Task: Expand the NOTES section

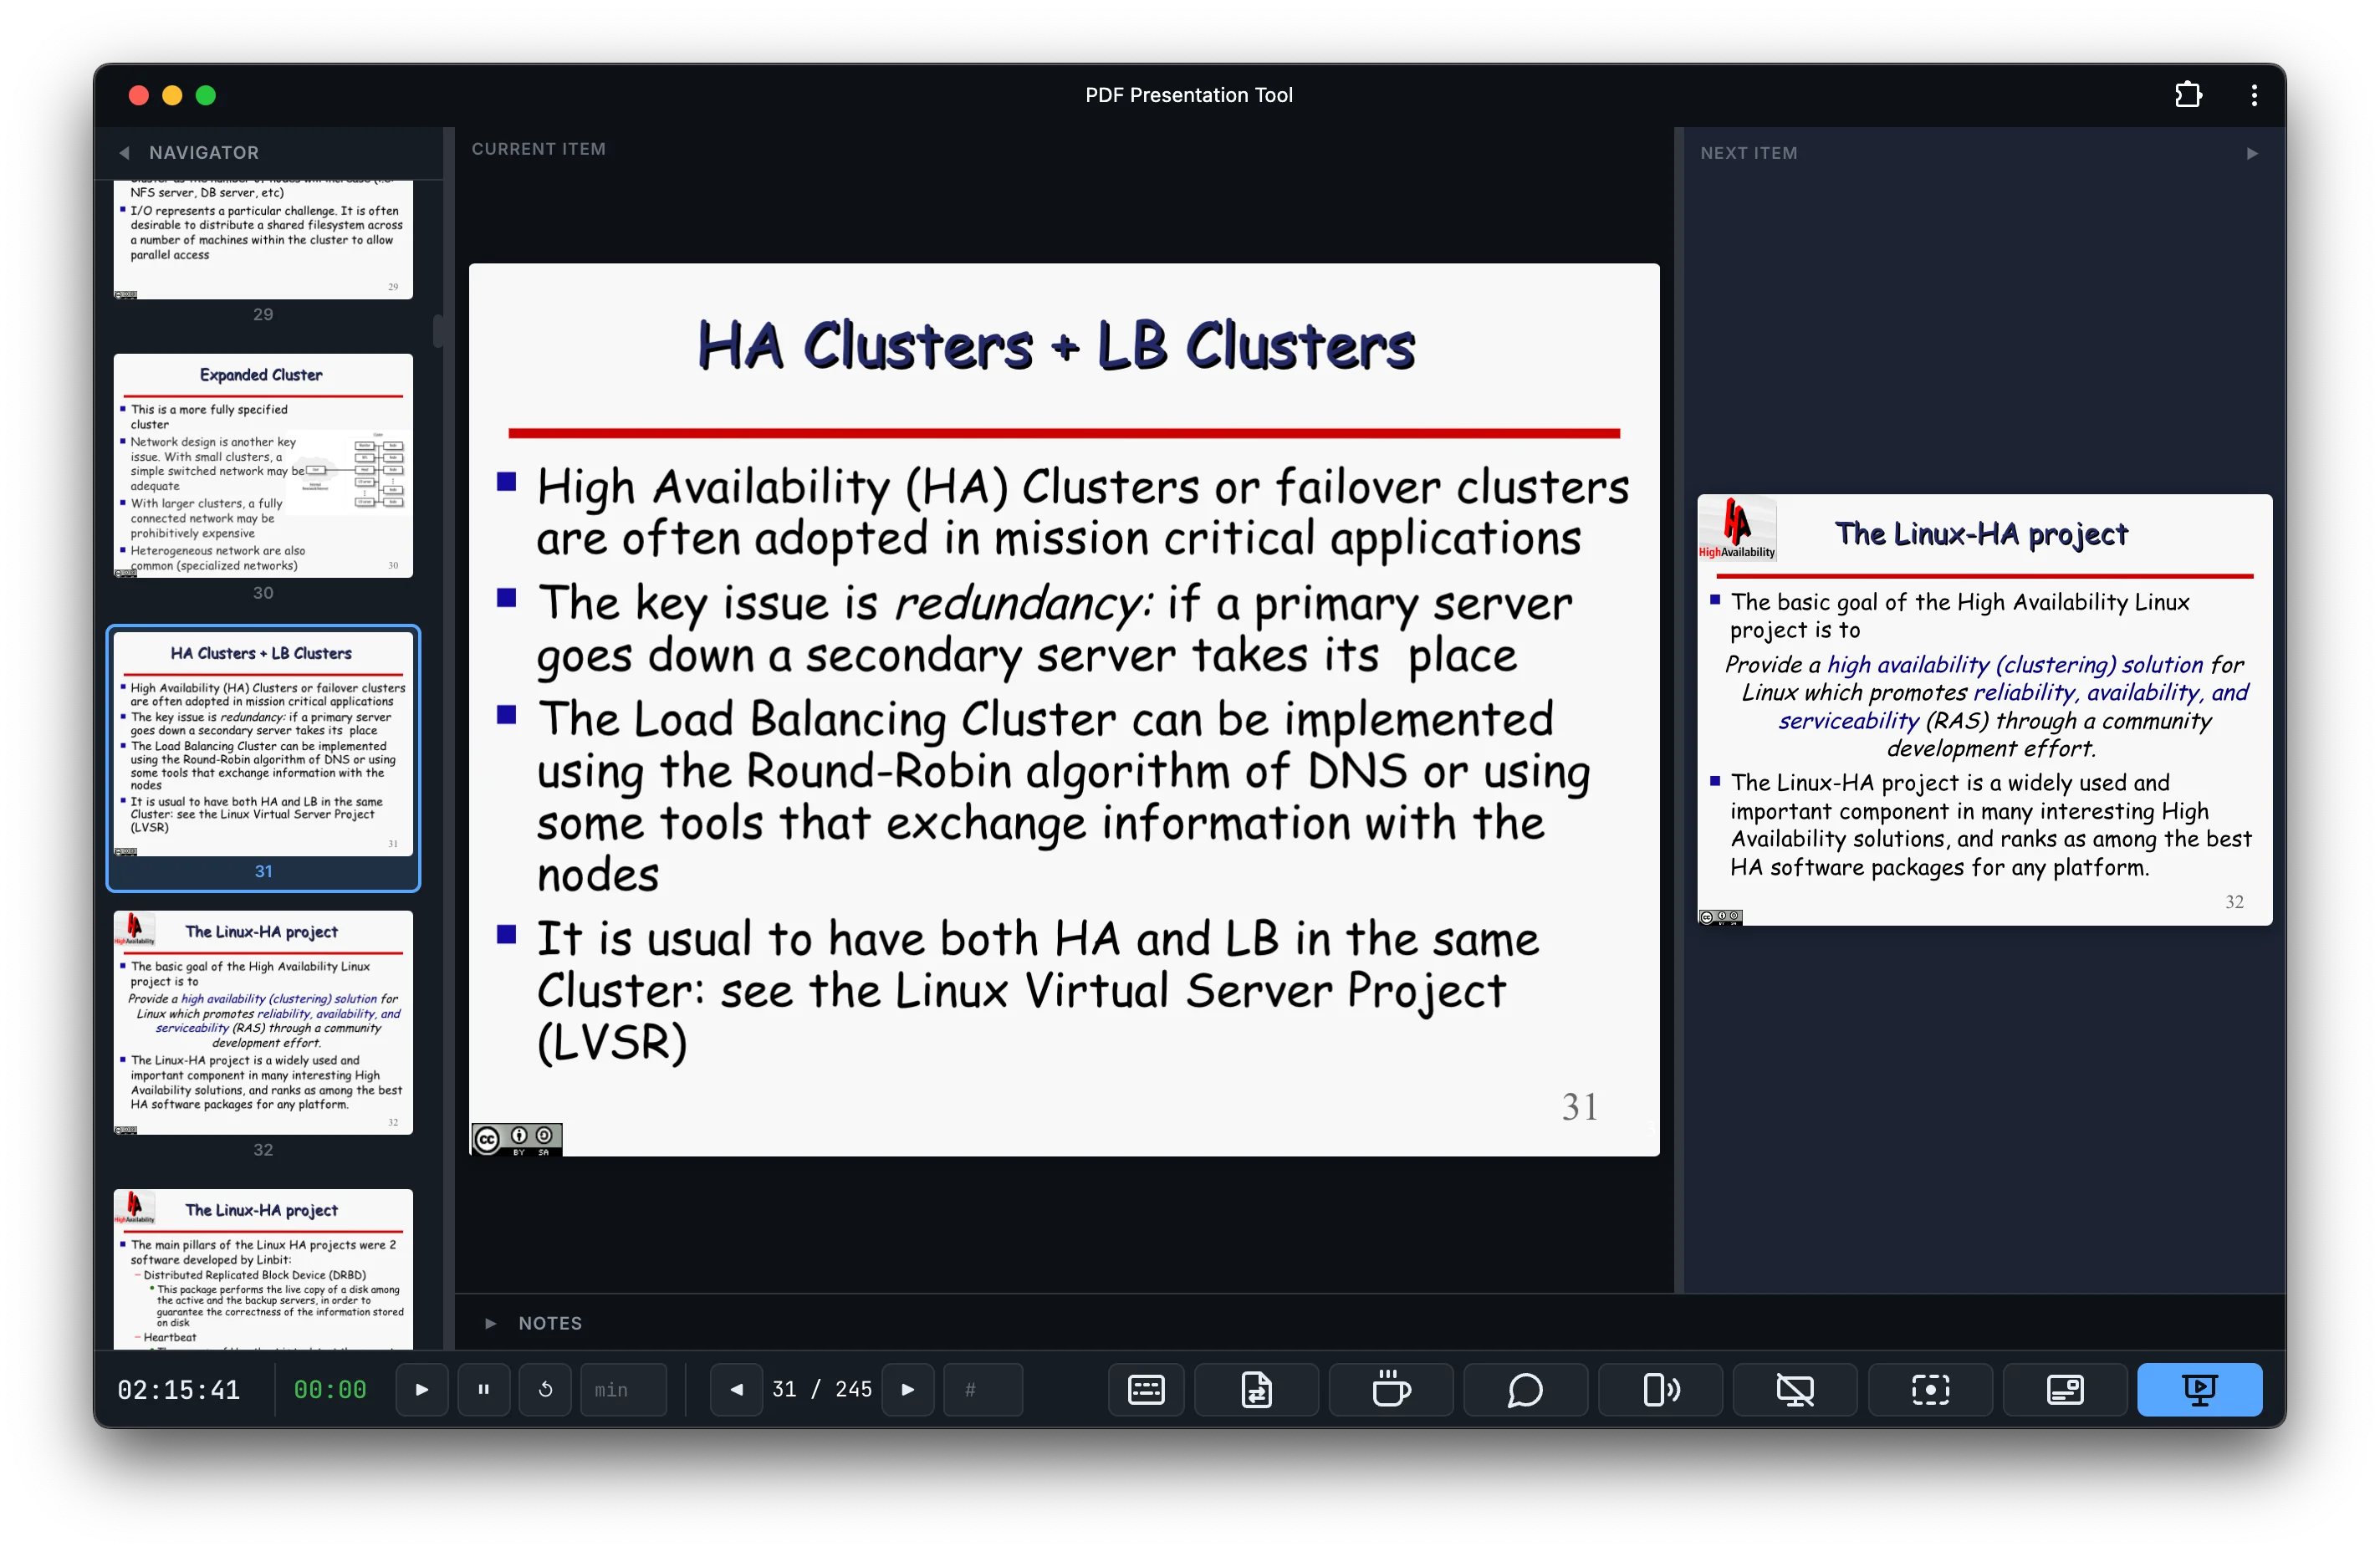Action: tap(491, 1323)
